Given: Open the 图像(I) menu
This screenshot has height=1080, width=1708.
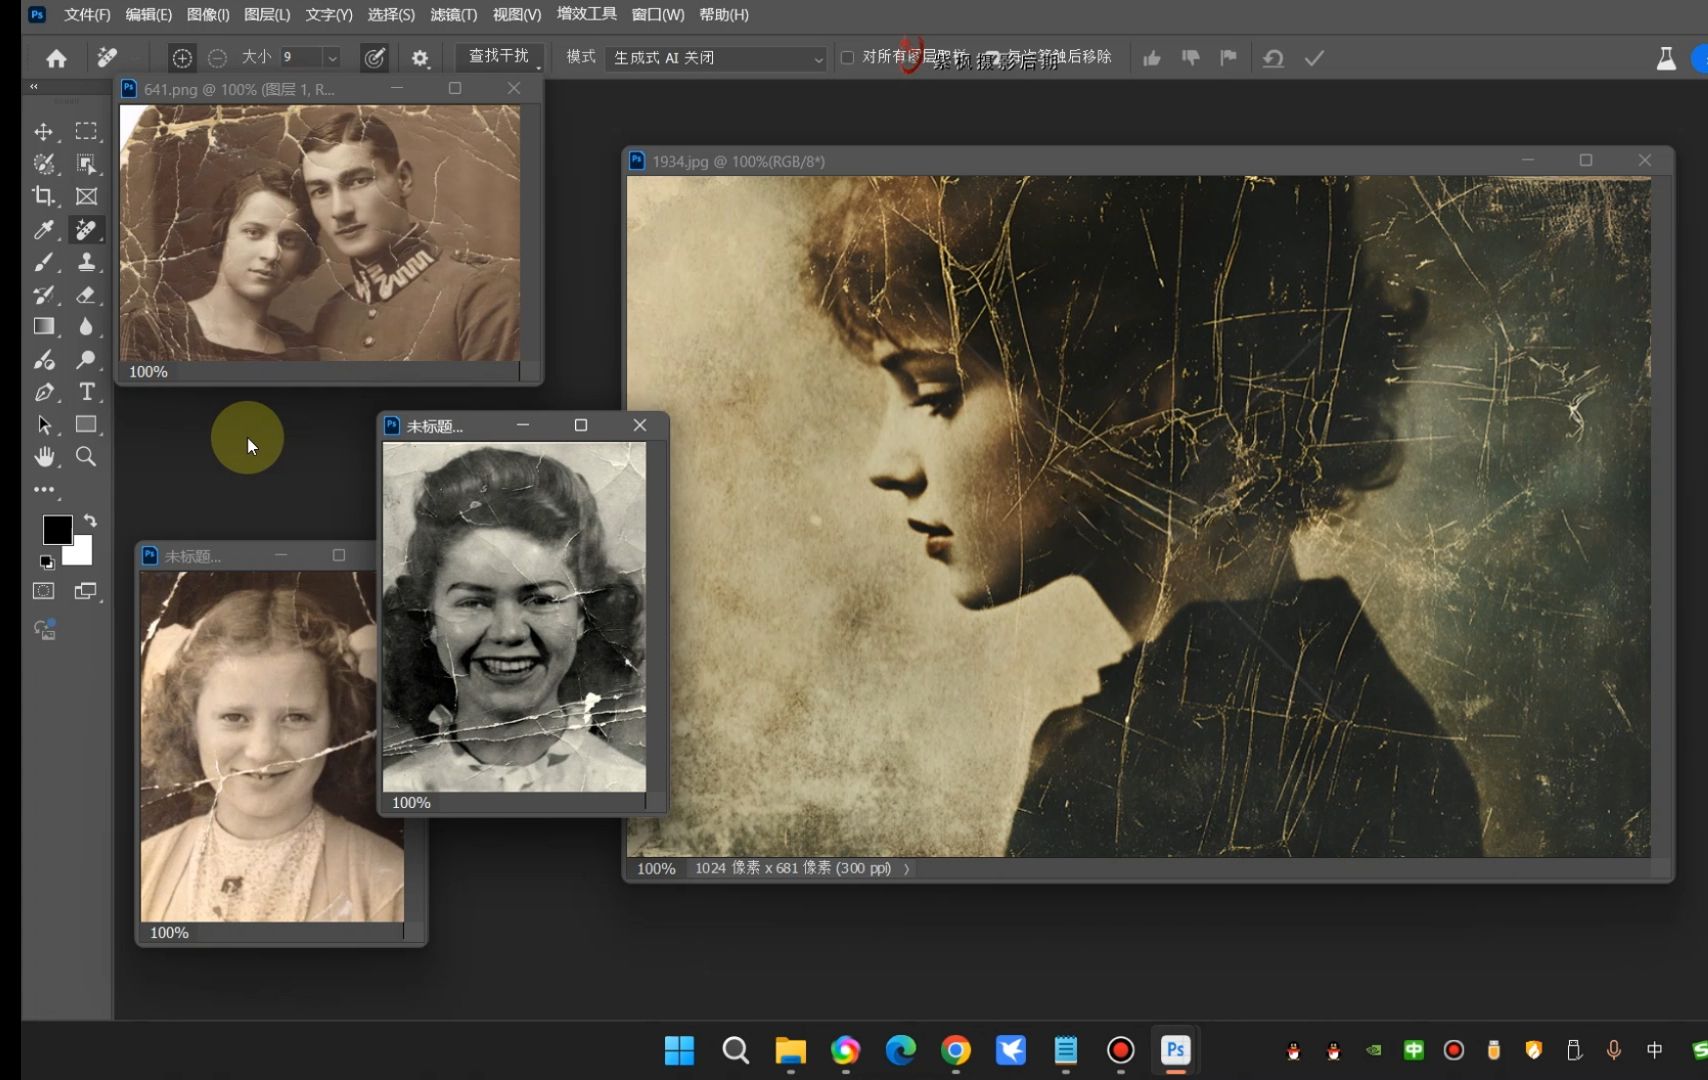Looking at the screenshot, I should [x=208, y=15].
